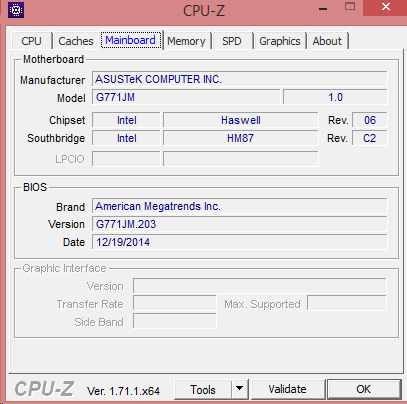Click the American Megatrends Inc. BIOS brand
Image resolution: width=407 pixels, height=404 pixels.
240,206
